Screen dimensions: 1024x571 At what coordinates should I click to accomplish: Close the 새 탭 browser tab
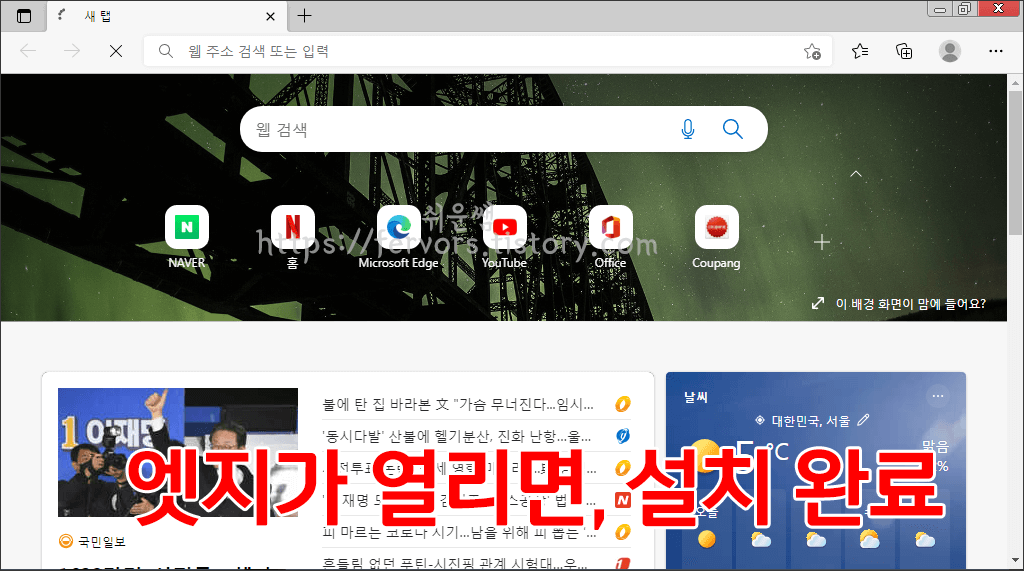(270, 16)
